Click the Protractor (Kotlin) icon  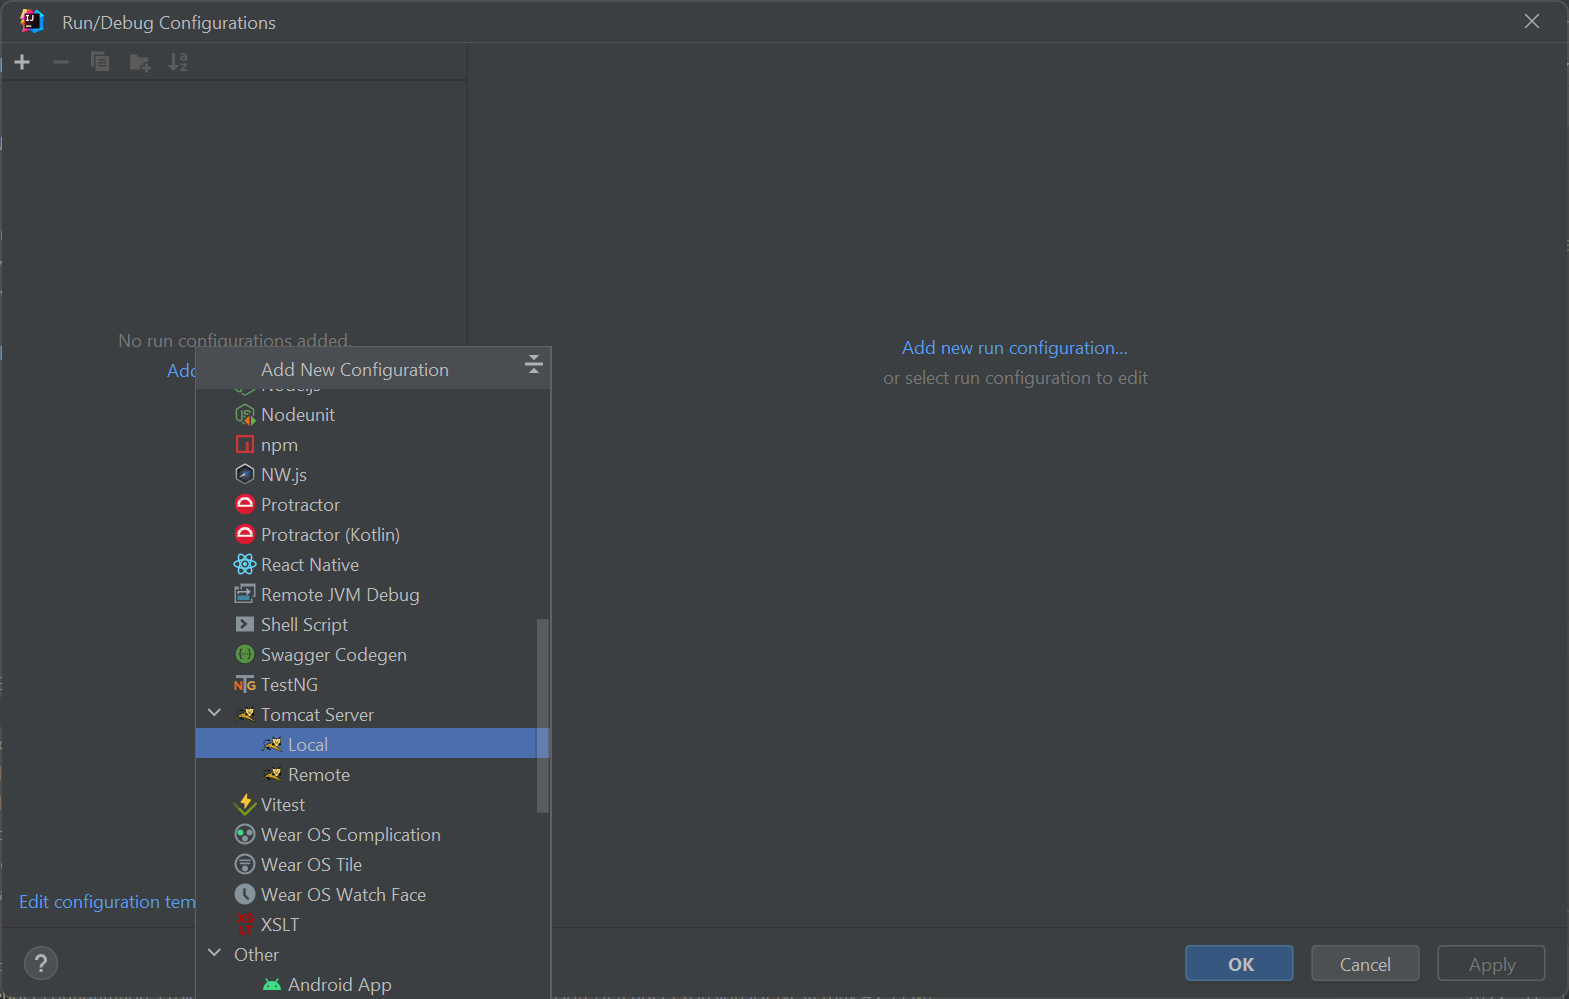(x=245, y=534)
